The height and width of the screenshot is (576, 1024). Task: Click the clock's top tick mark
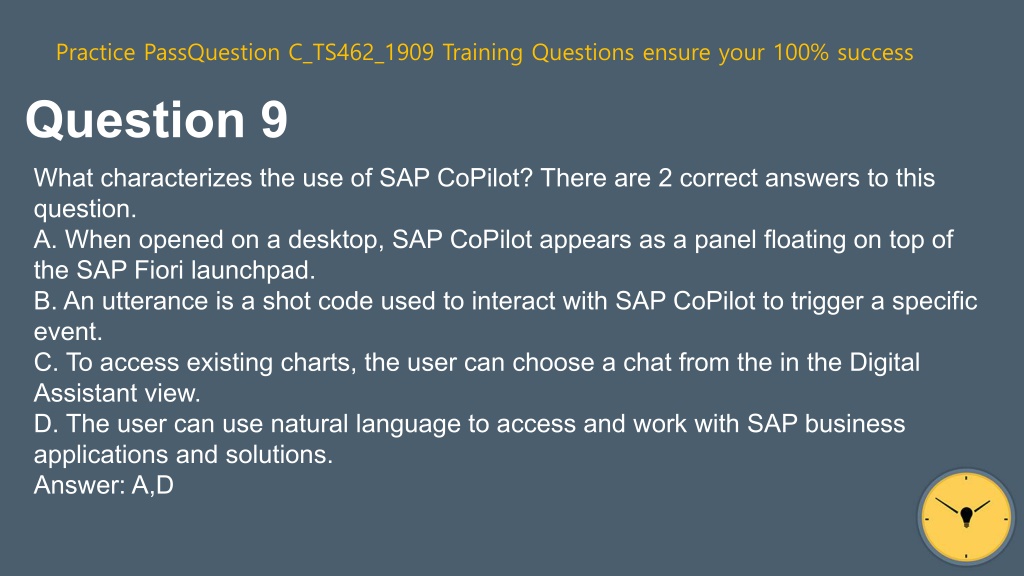[966, 478]
